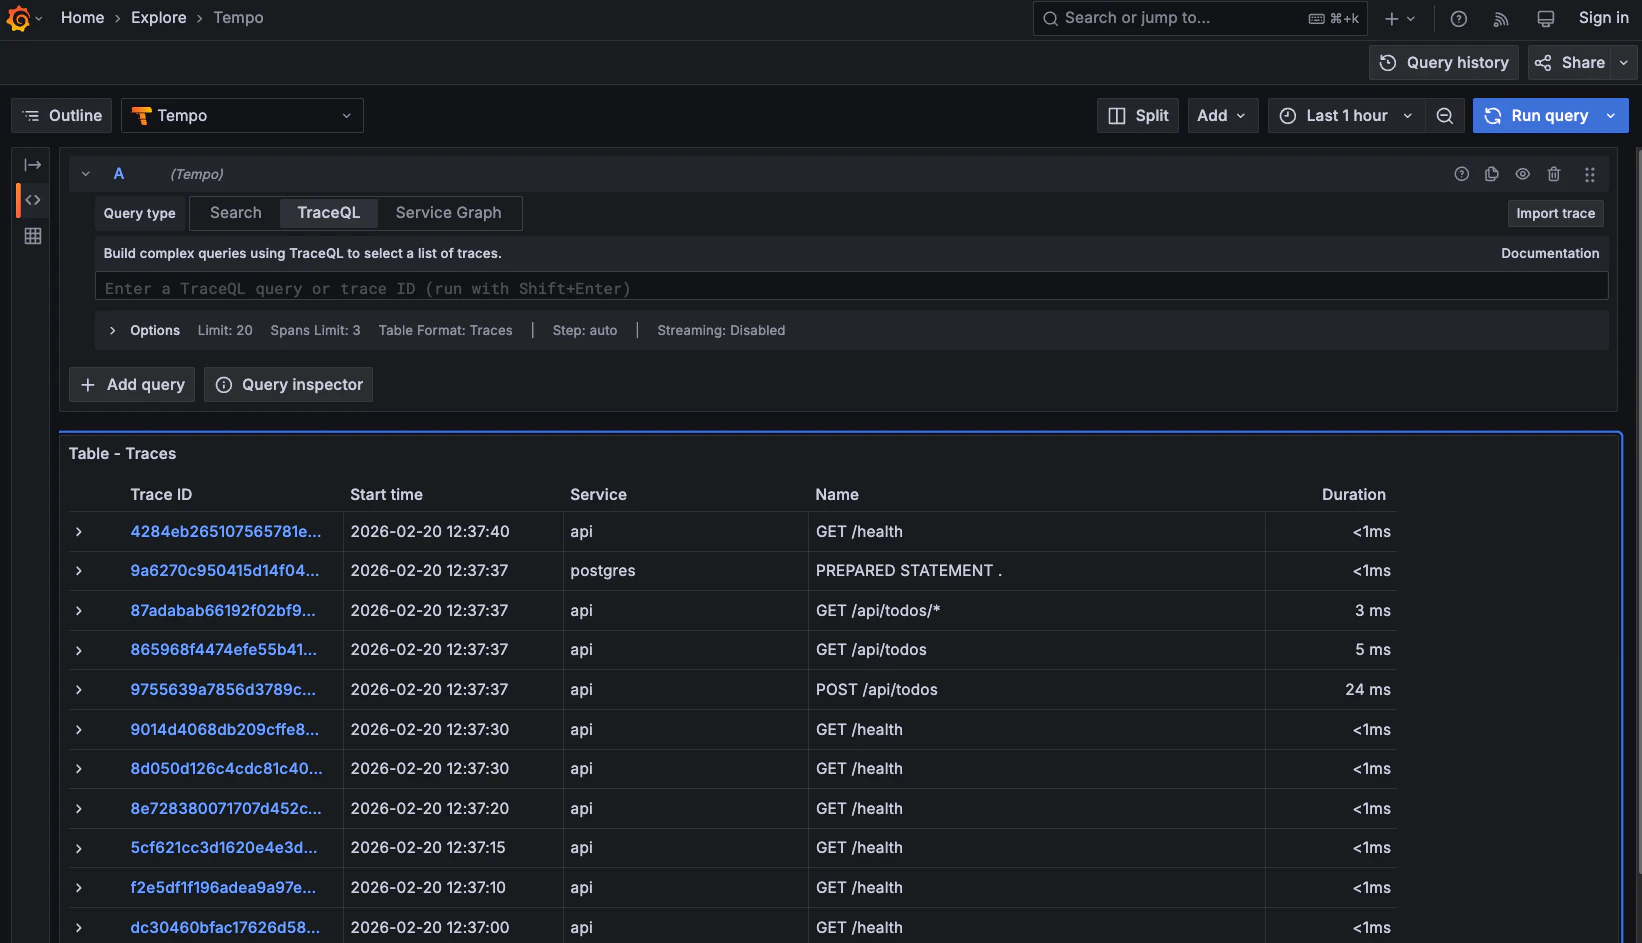1642x943 pixels.
Task: Expand trace row 4284eb265107565781e
Action: (79, 532)
